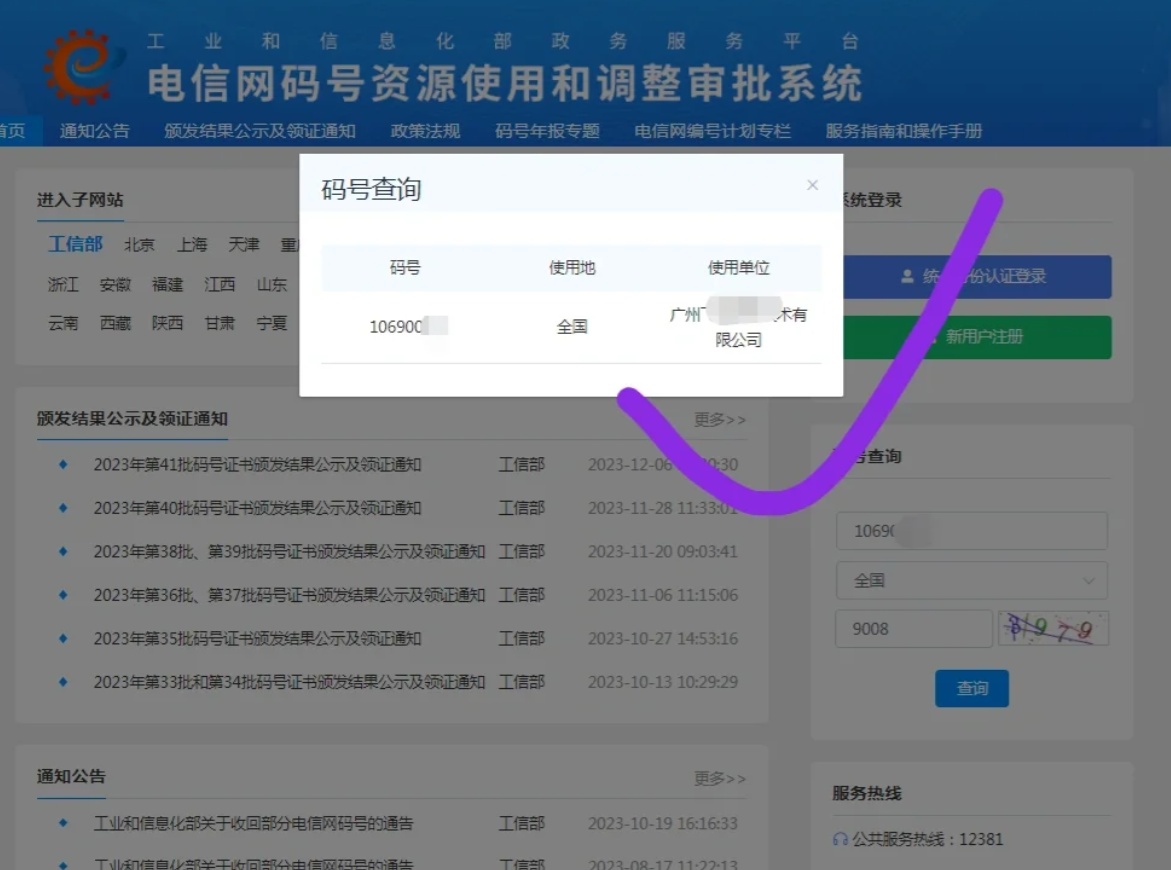Click the 9008 verification code input field
Image resolution: width=1171 pixels, height=870 pixels.
pos(913,628)
